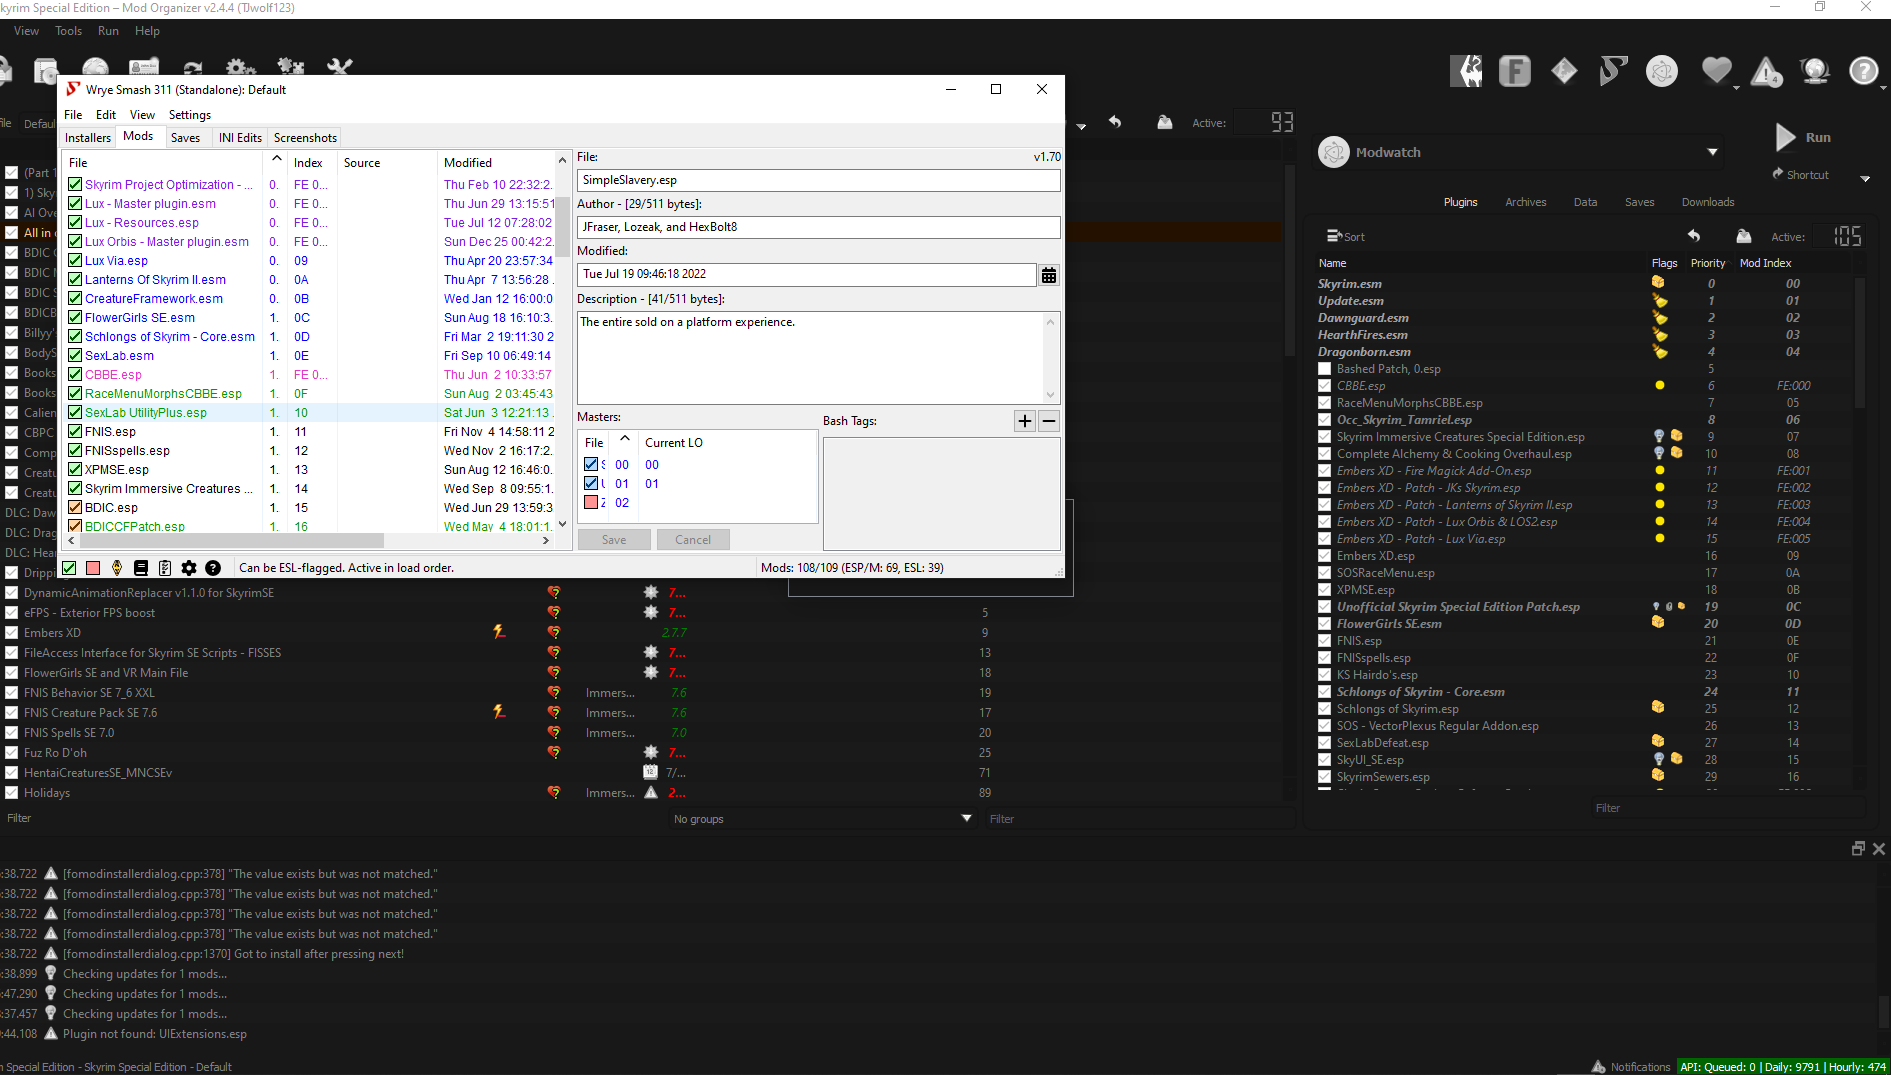Viewport: 1891px width, 1075px height.
Task: Open the No groups dropdown
Action: click(x=964, y=818)
